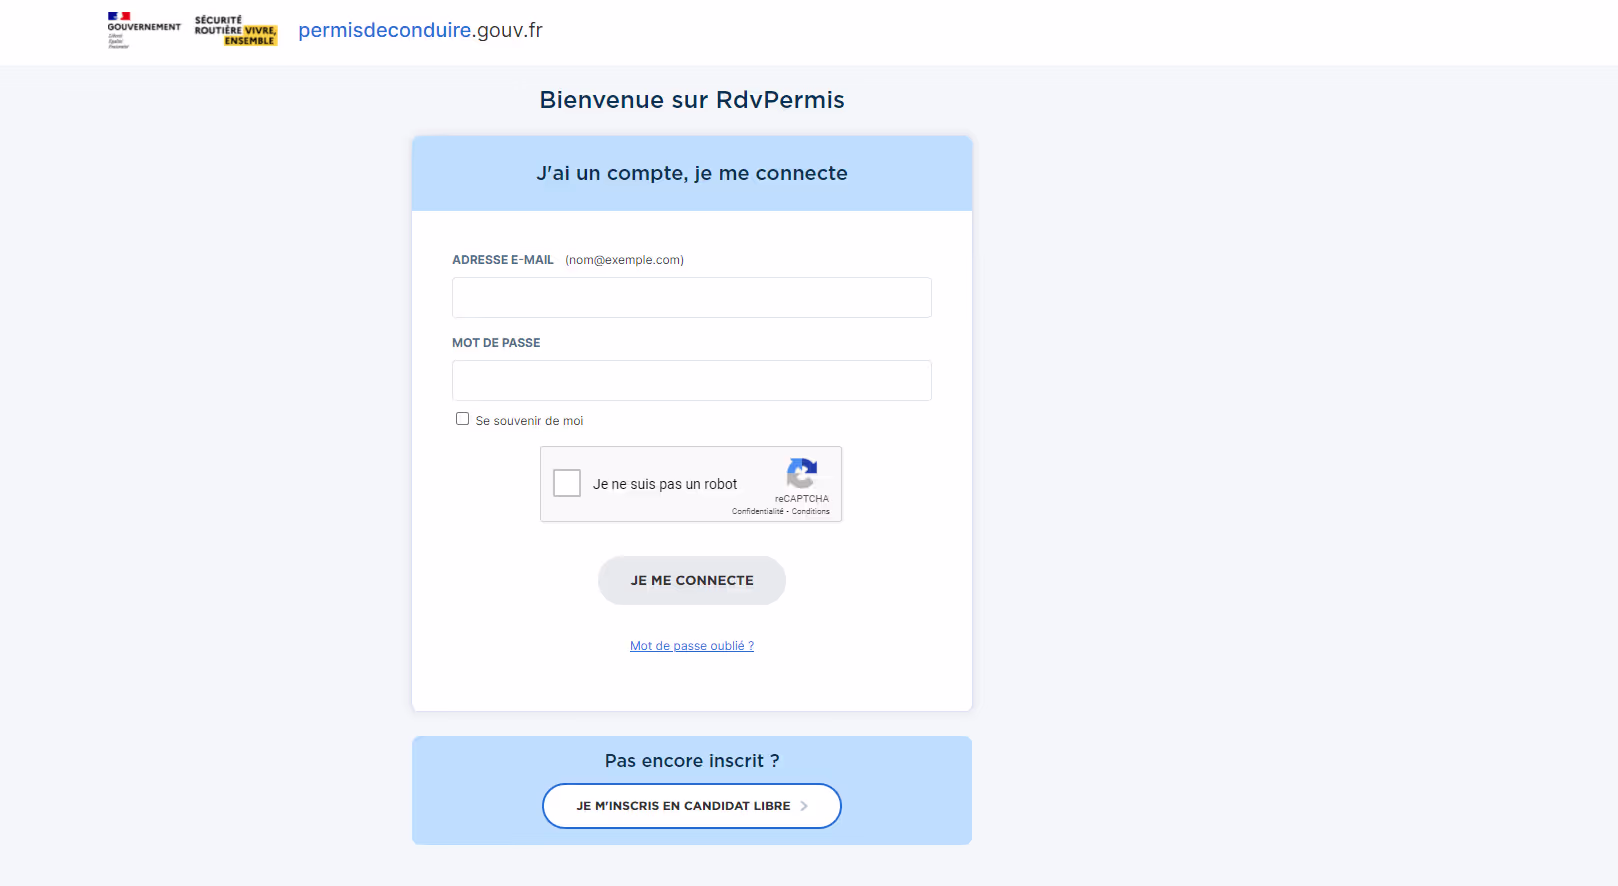
Task: Click the 'Pas encore inscrit ?' heading
Action: point(692,761)
